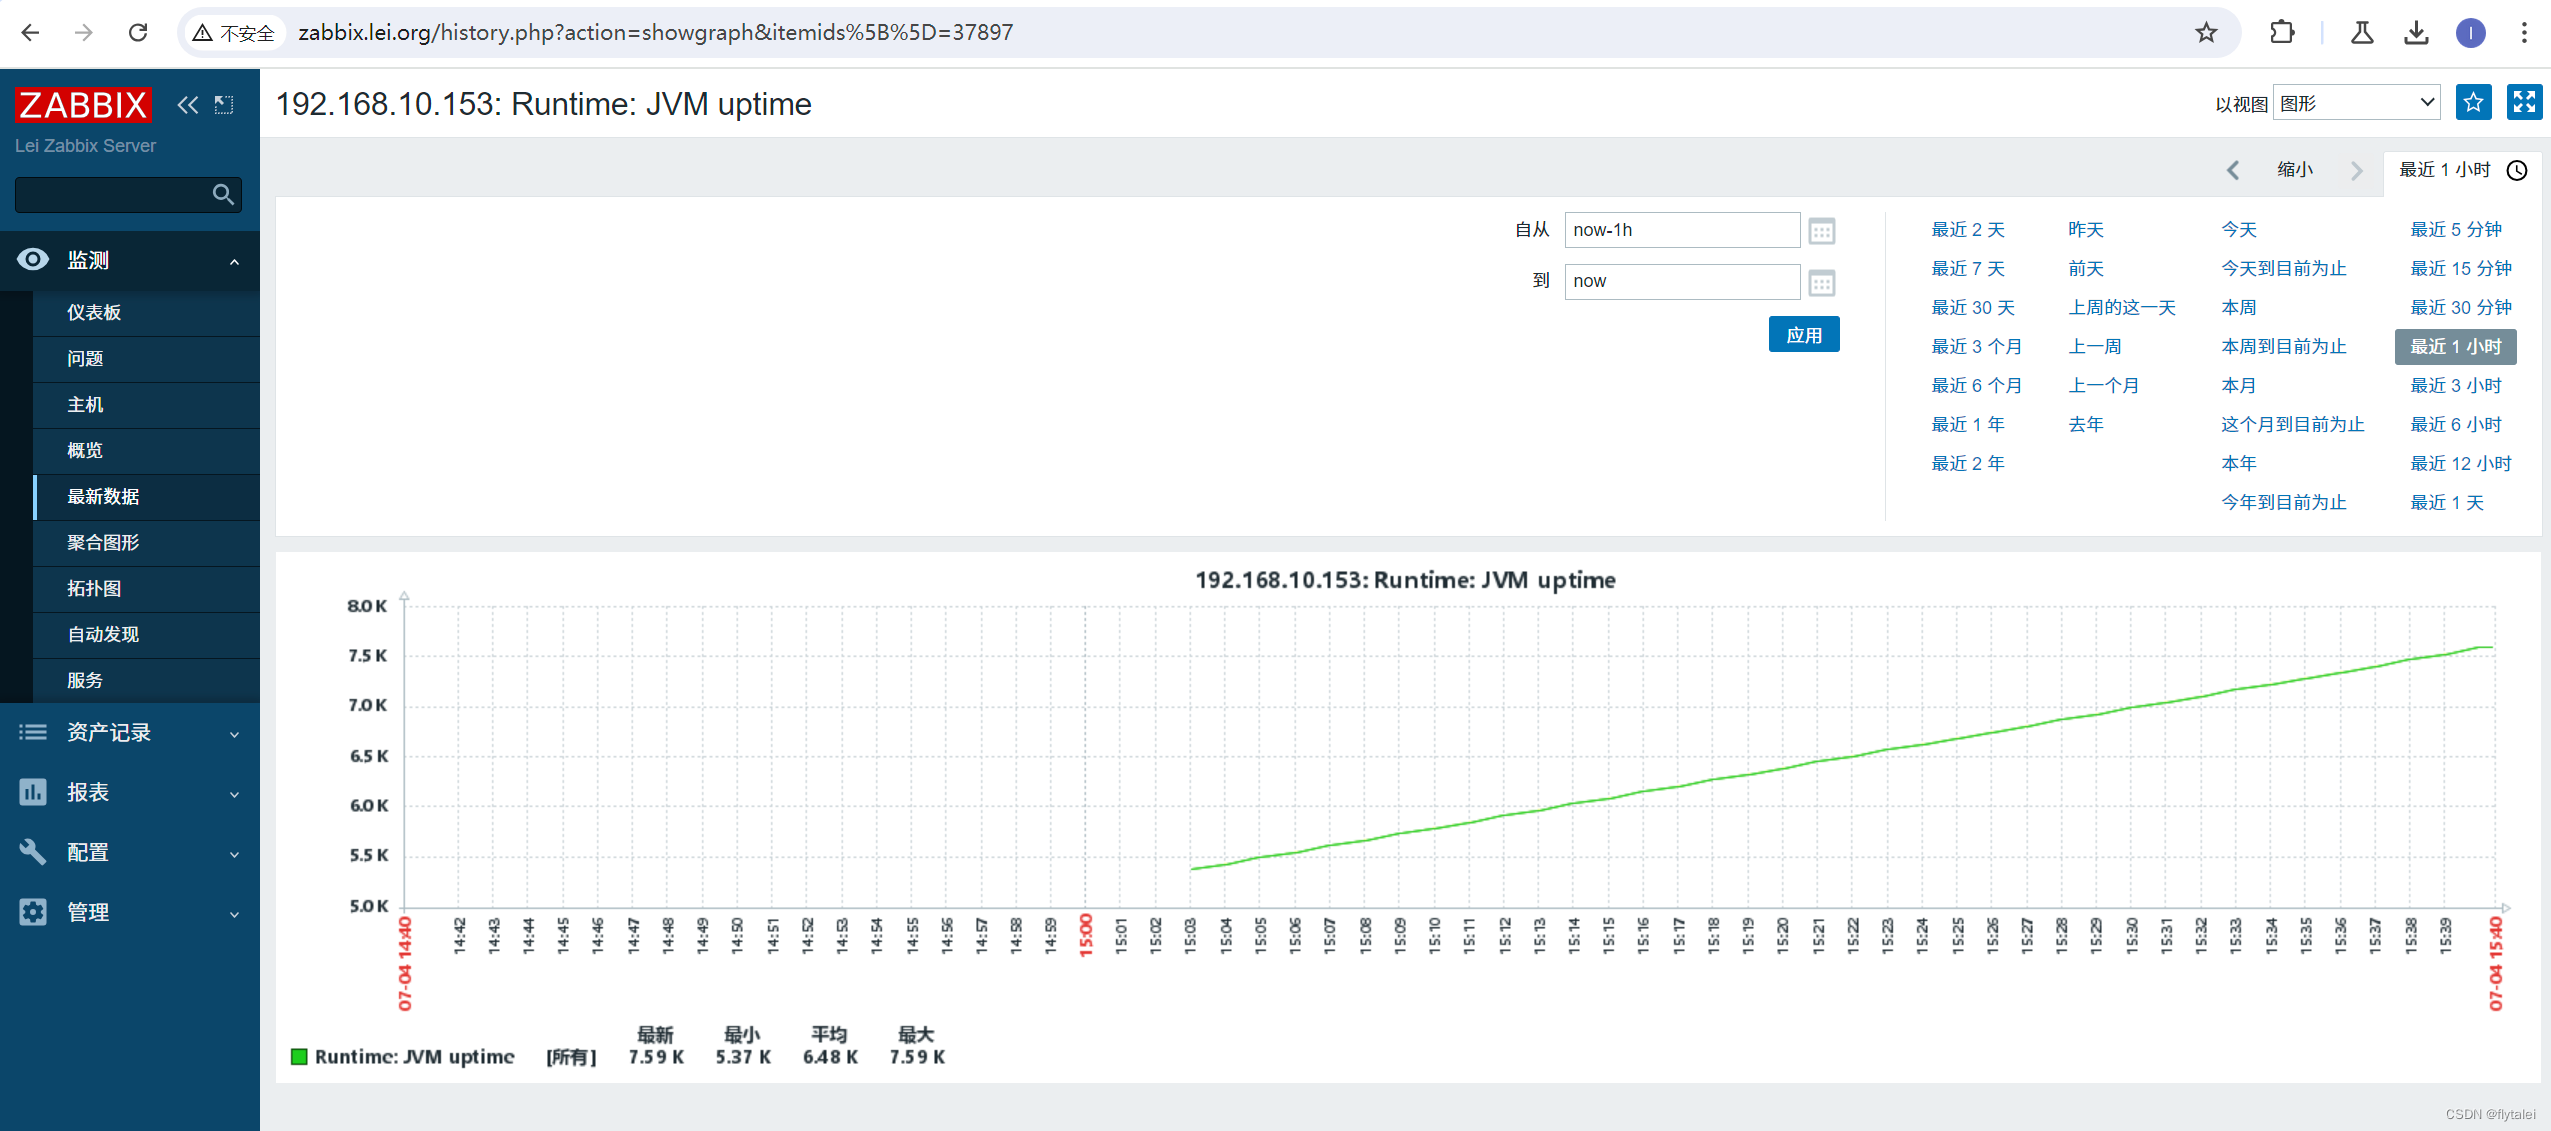Screen dimensions: 2551x1131
Task: Click the clock icon in time selector tab
Action: pos(2517,170)
